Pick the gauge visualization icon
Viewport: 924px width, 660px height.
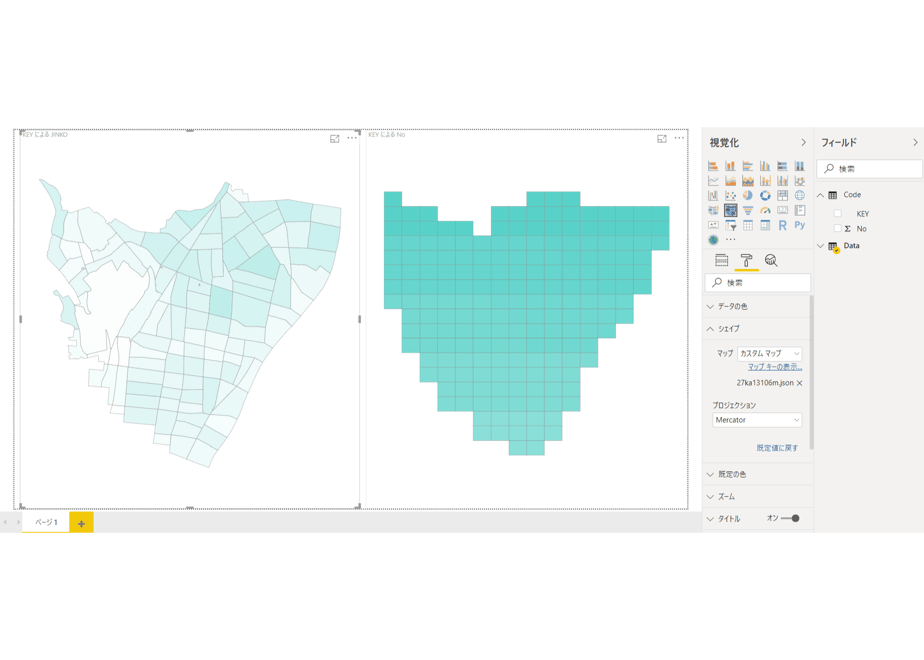coord(765,210)
